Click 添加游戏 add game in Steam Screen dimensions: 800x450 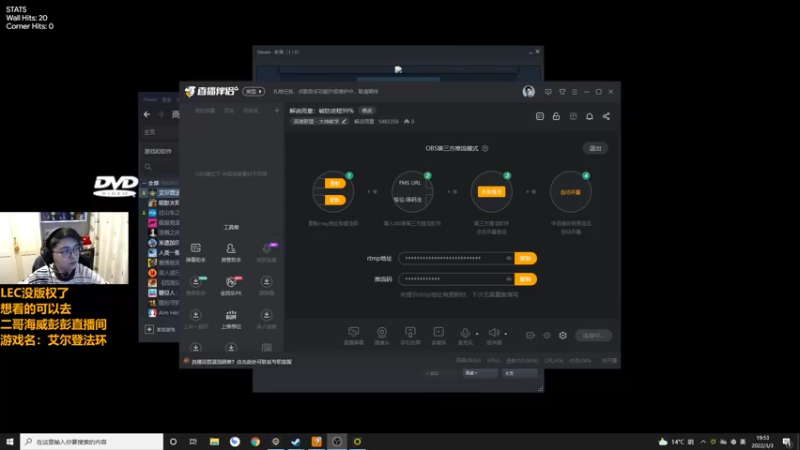161,330
